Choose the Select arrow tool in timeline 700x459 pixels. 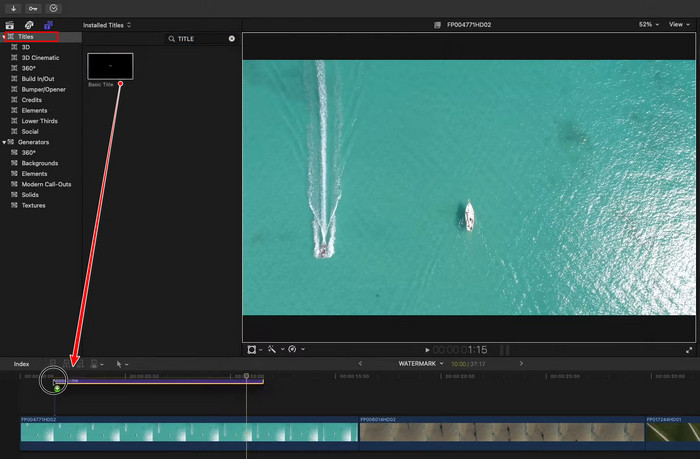[119, 364]
